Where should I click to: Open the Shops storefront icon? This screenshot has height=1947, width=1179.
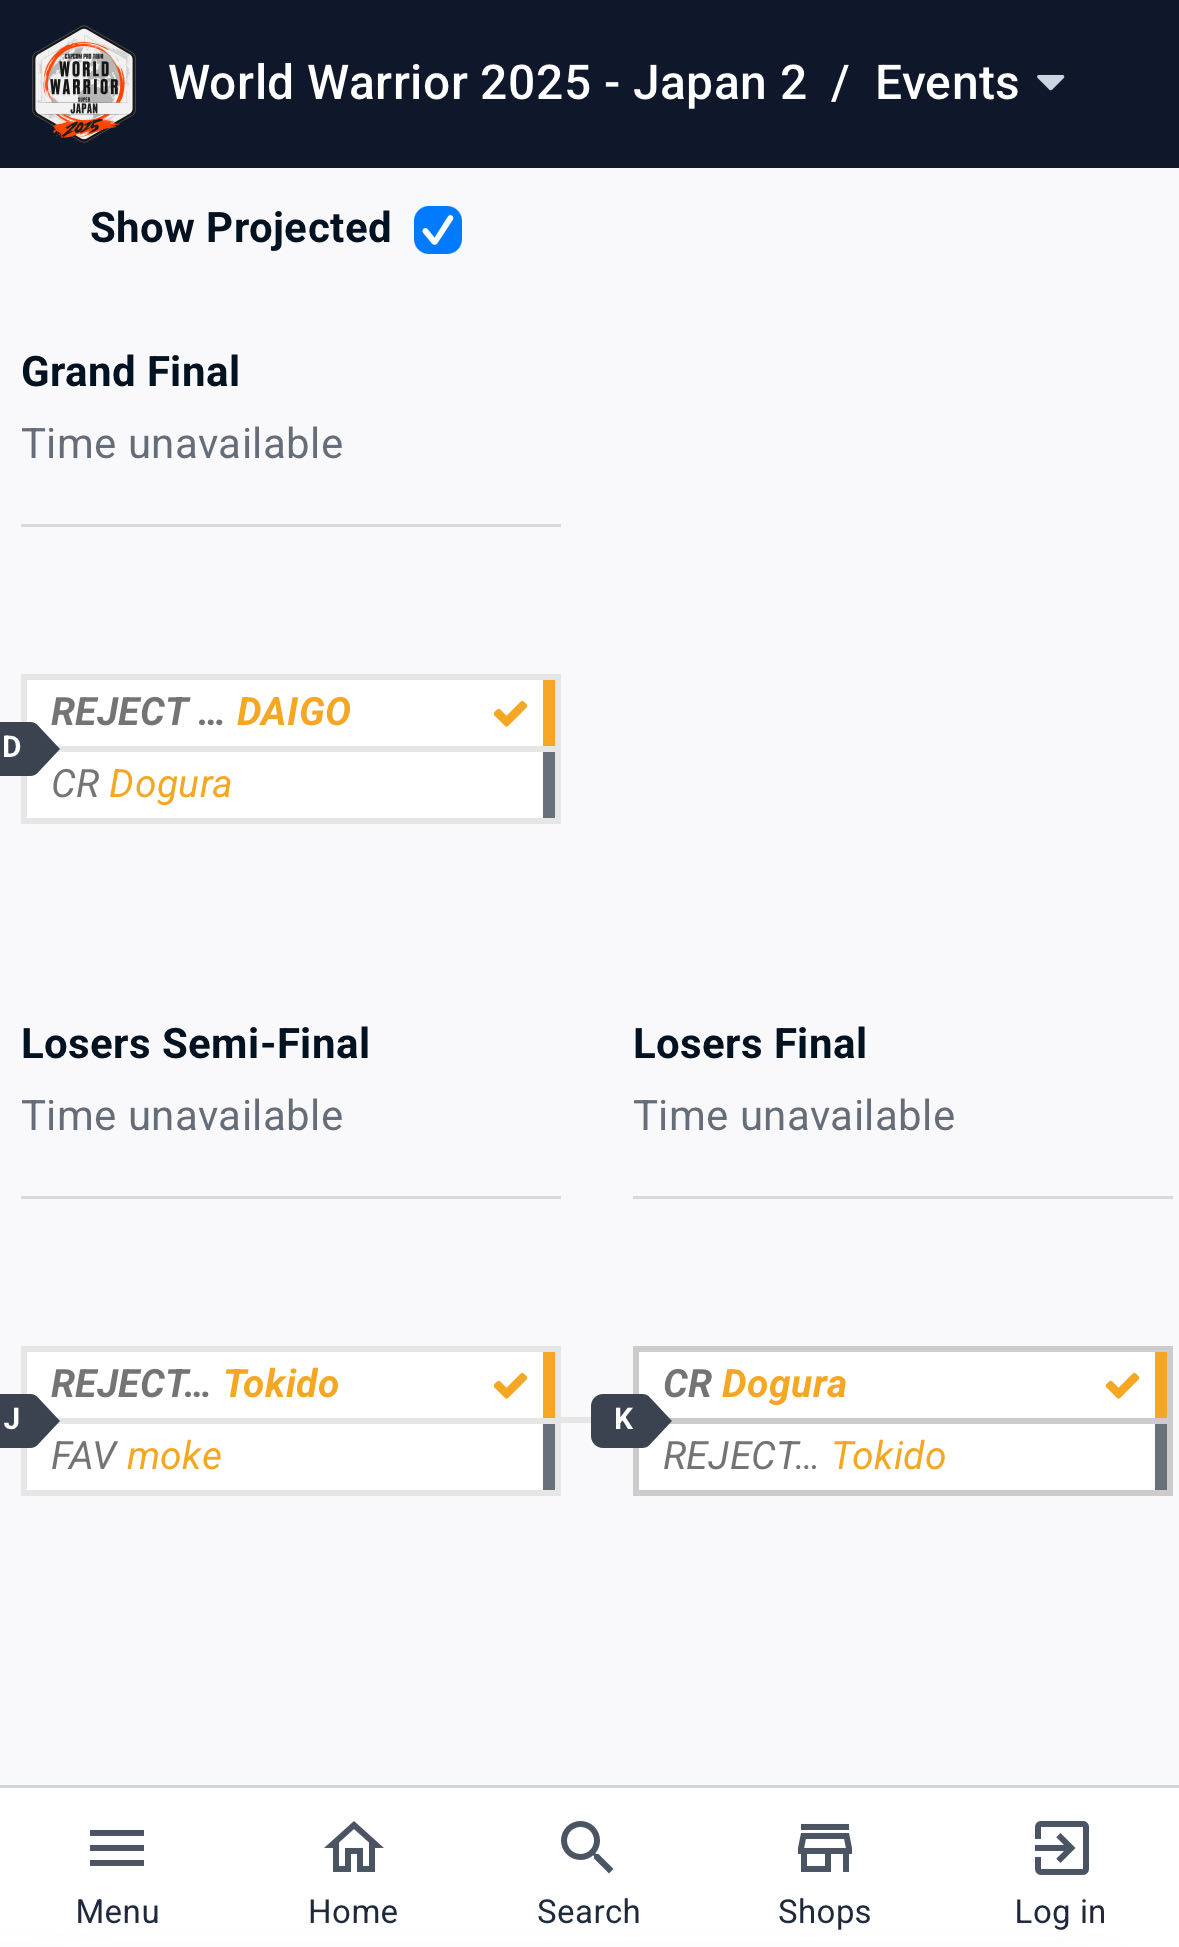[x=824, y=1848]
